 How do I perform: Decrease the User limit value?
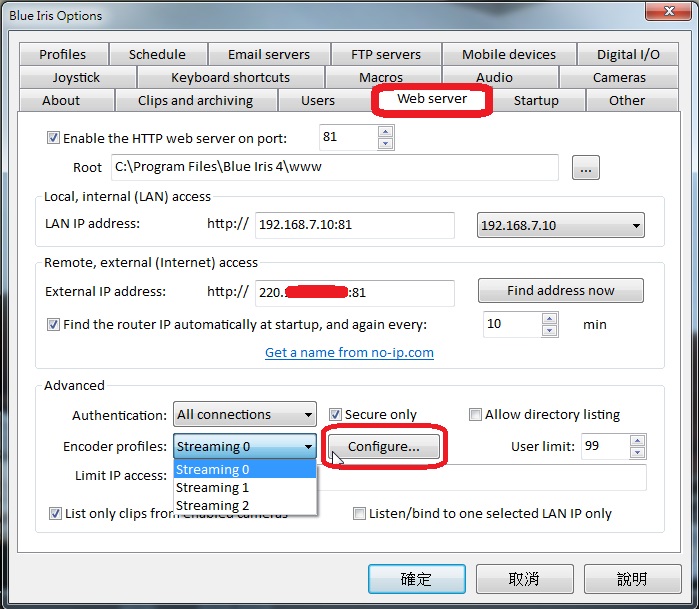[637, 453]
